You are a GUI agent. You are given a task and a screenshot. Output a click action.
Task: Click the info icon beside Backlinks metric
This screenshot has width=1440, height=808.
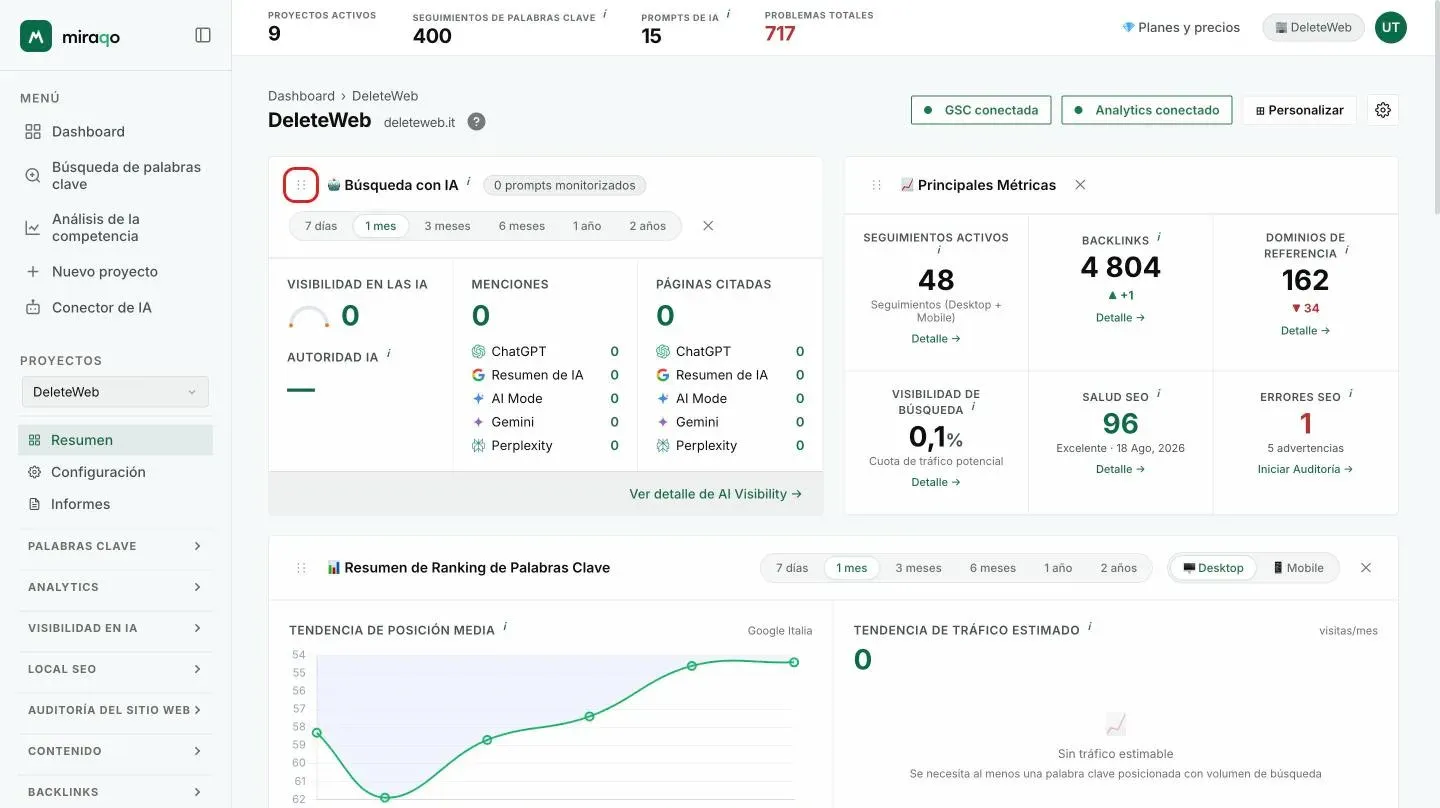(1159, 237)
